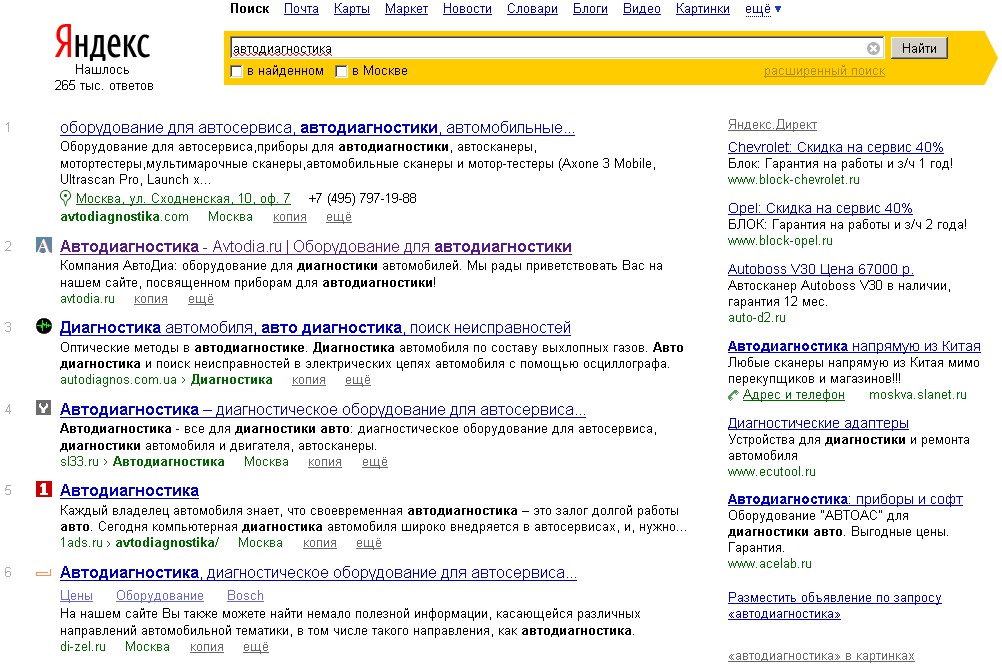Click 'Диагностика' breadcrumb under autodiagnos.com.ua
The height and width of the screenshot is (665, 1002).
231,380
